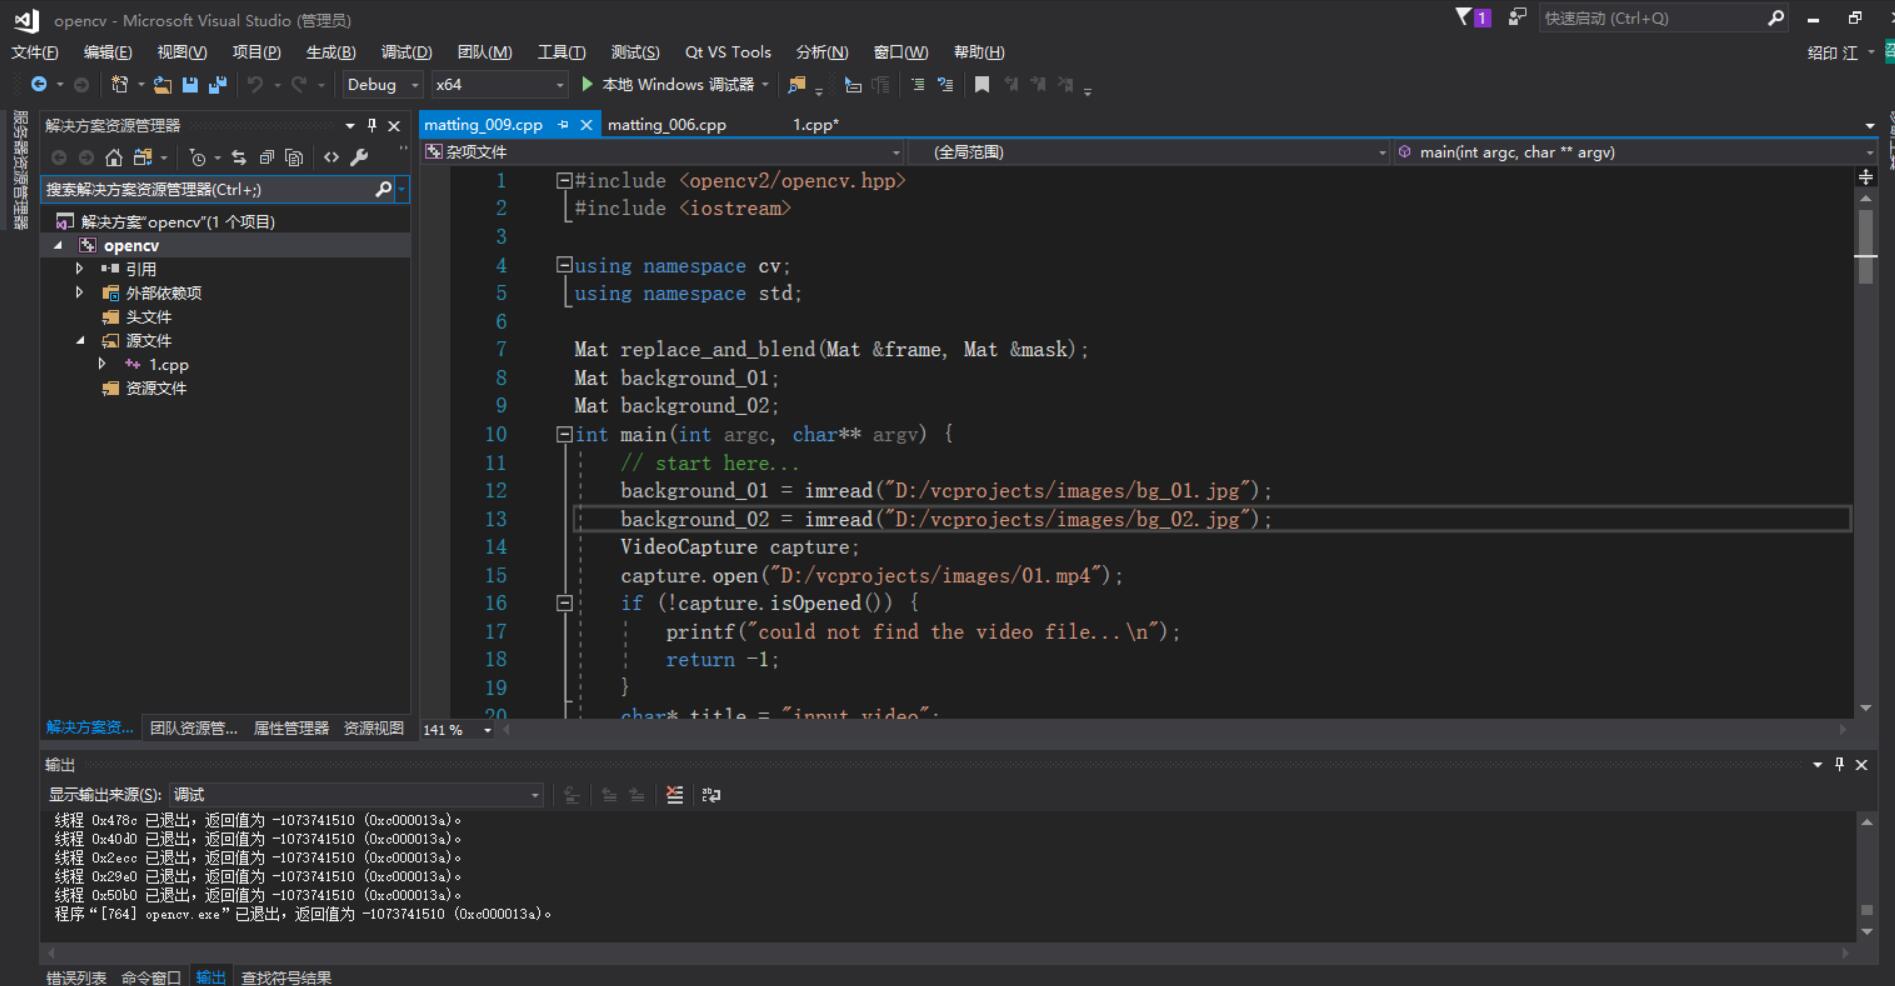1895x986 pixels.
Task: Click the Home icon in Solution Explorer
Action: tap(114, 157)
